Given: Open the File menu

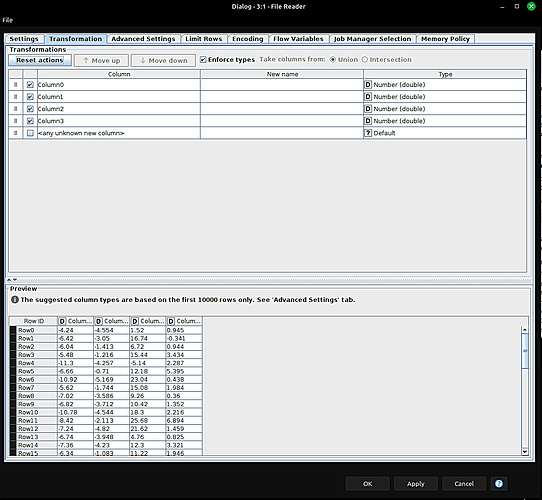Looking at the screenshot, I should pyautogui.click(x=8, y=20).
